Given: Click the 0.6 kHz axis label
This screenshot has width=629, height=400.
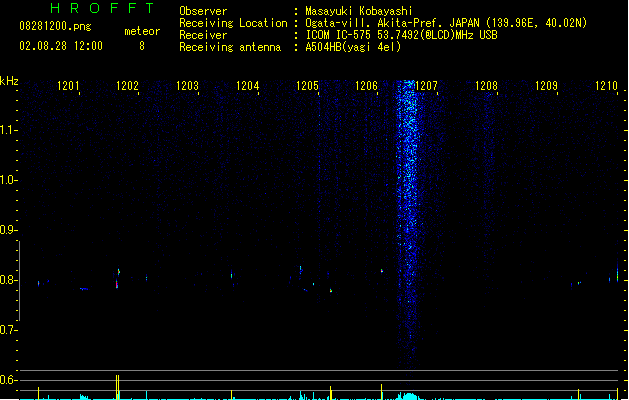Looking at the screenshot, I should coord(8,380).
